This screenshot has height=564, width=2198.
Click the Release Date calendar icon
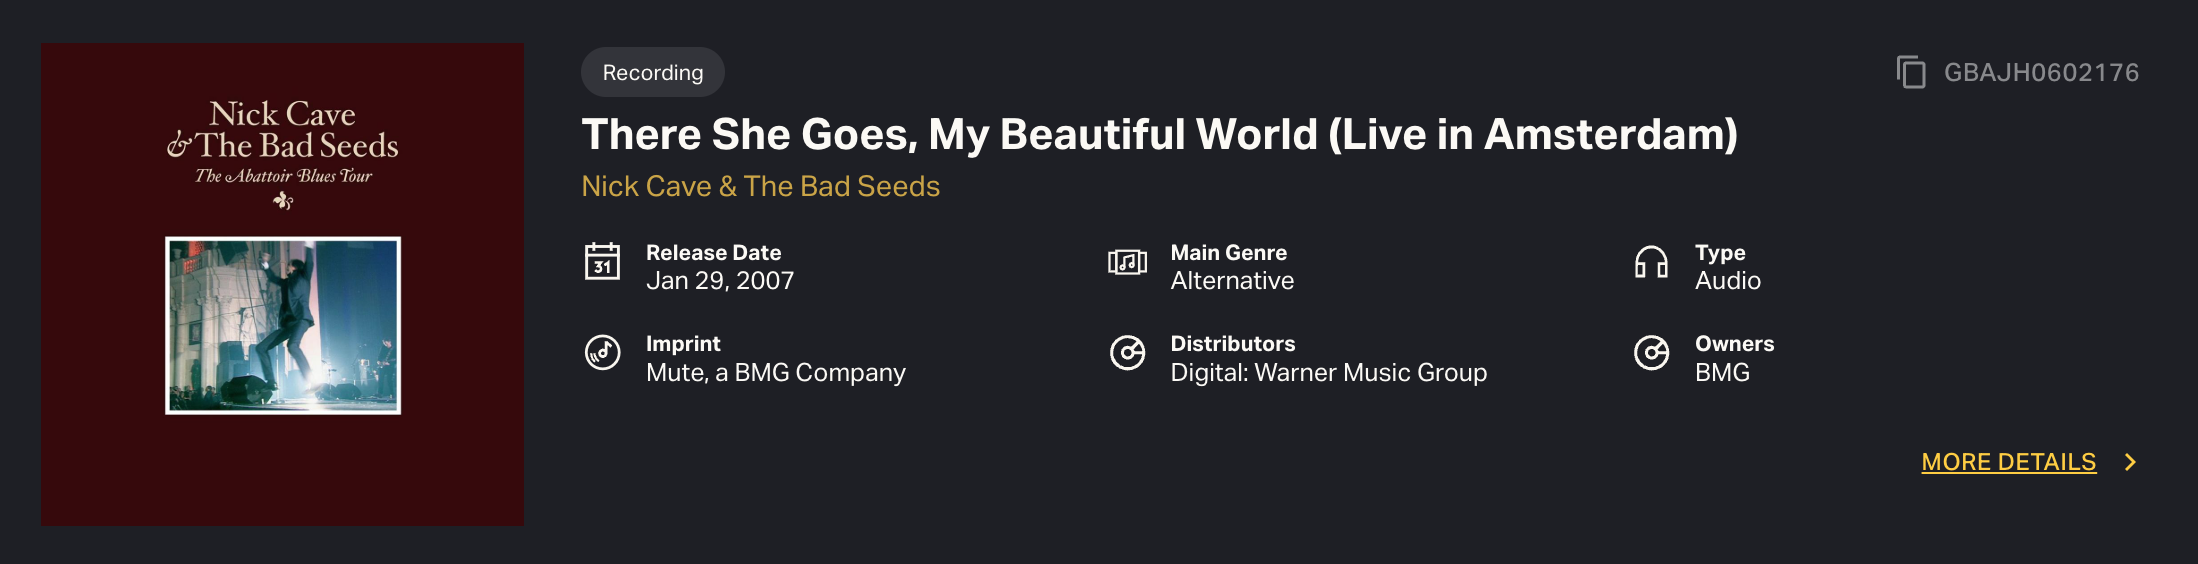(602, 263)
